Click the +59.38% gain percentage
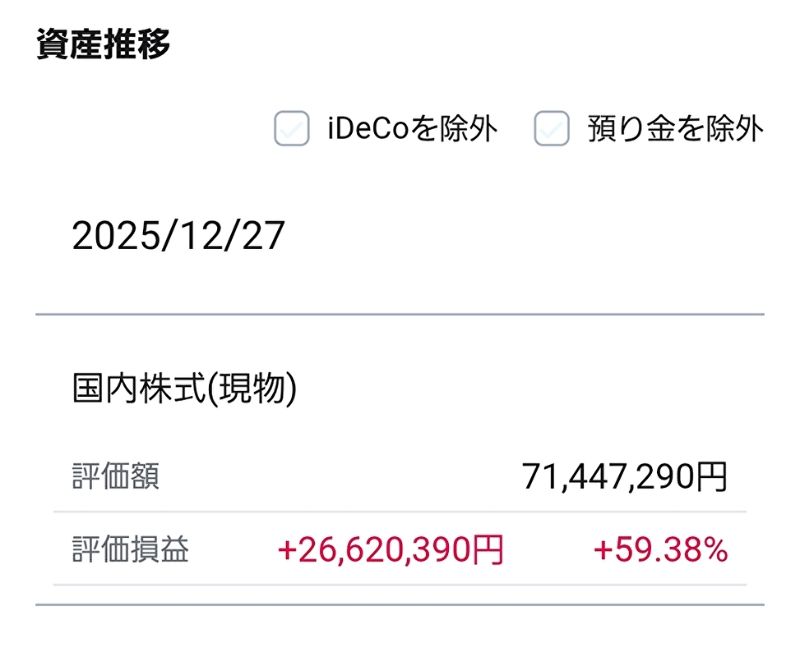 click(x=660, y=550)
